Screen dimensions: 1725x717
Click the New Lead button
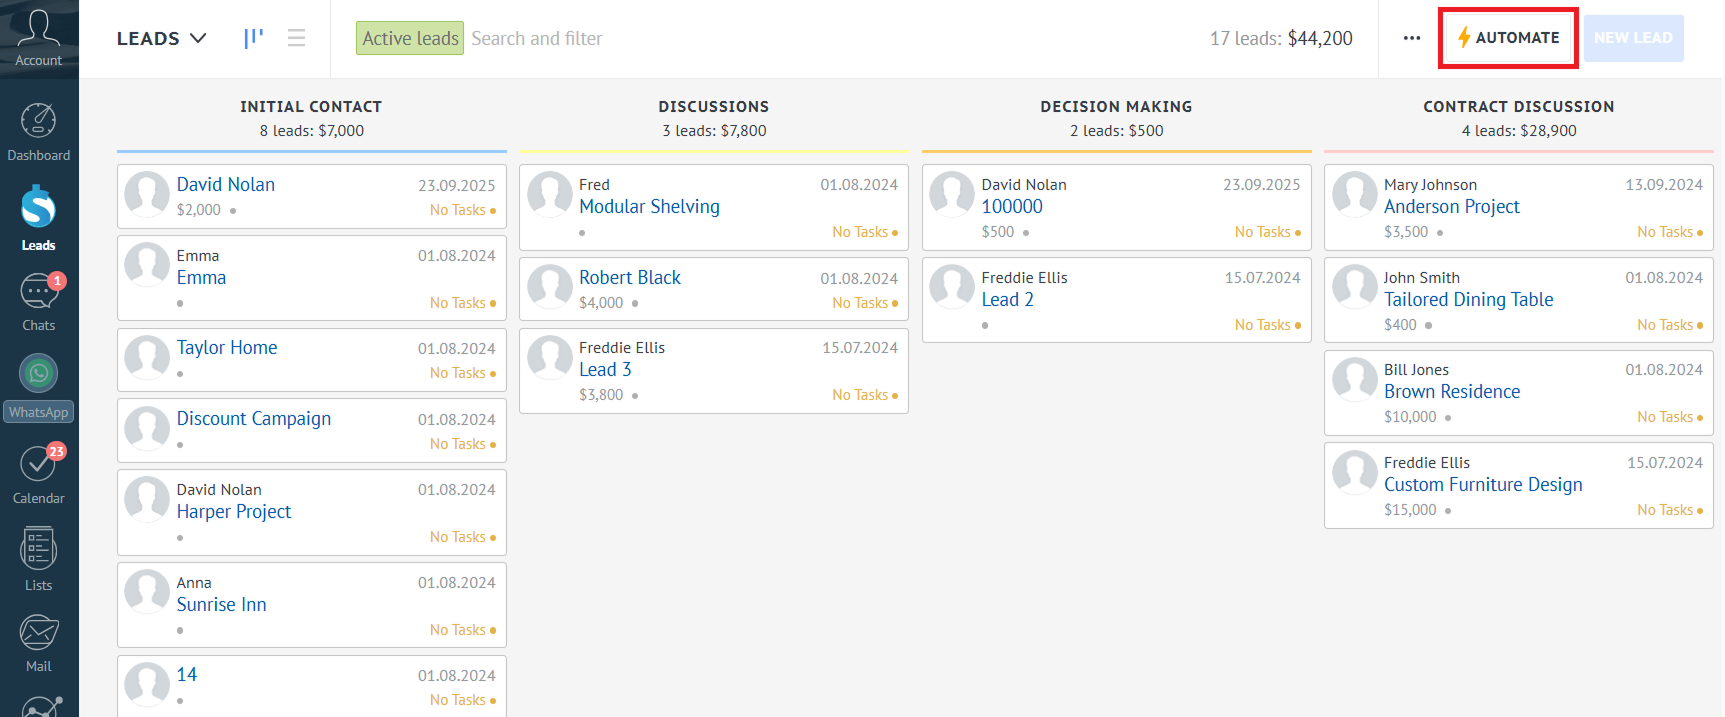point(1633,38)
